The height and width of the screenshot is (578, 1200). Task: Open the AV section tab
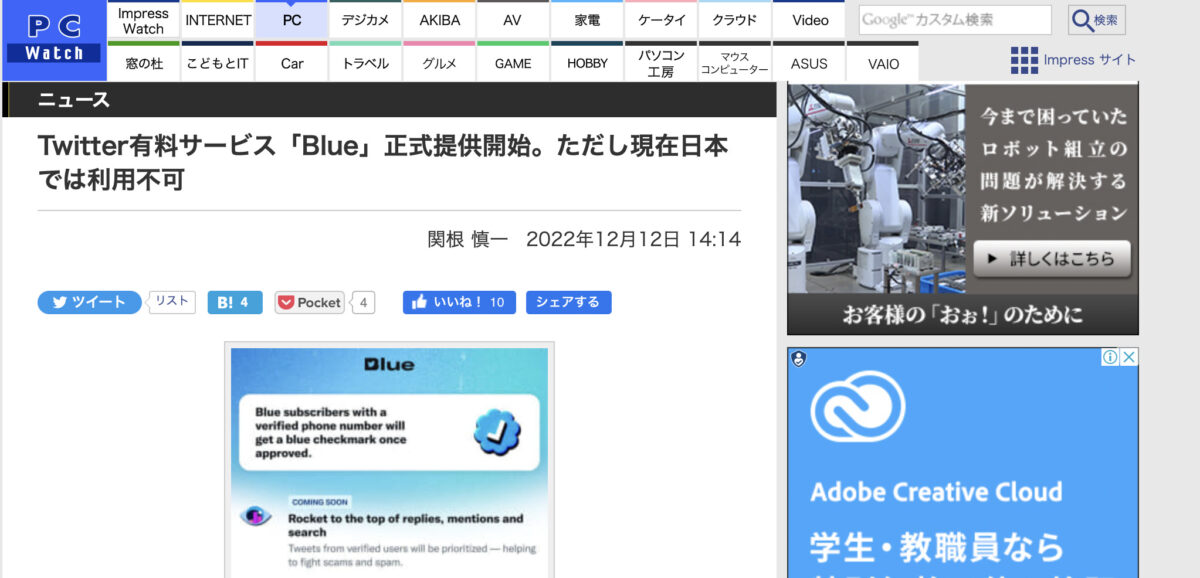513,21
